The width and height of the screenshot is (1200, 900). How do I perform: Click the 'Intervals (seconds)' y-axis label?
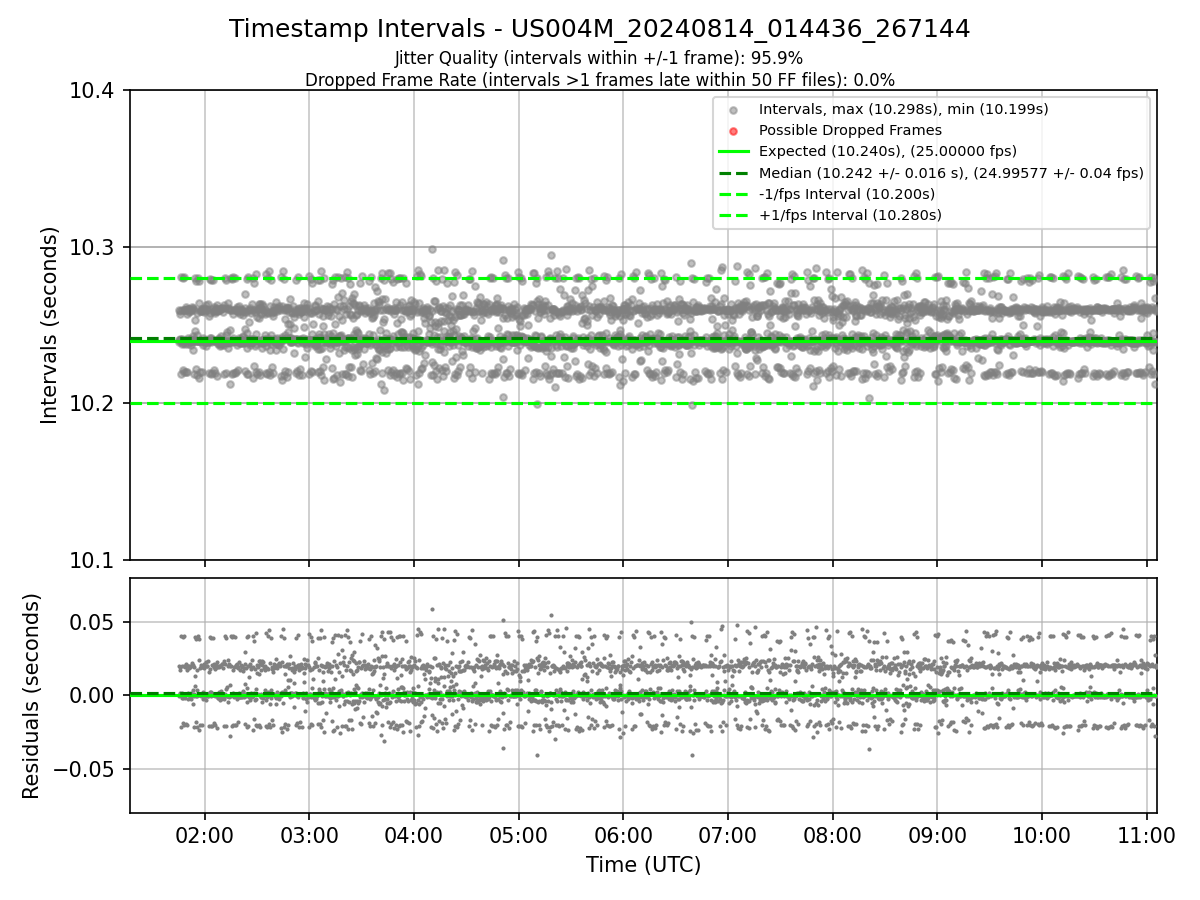click(50, 325)
